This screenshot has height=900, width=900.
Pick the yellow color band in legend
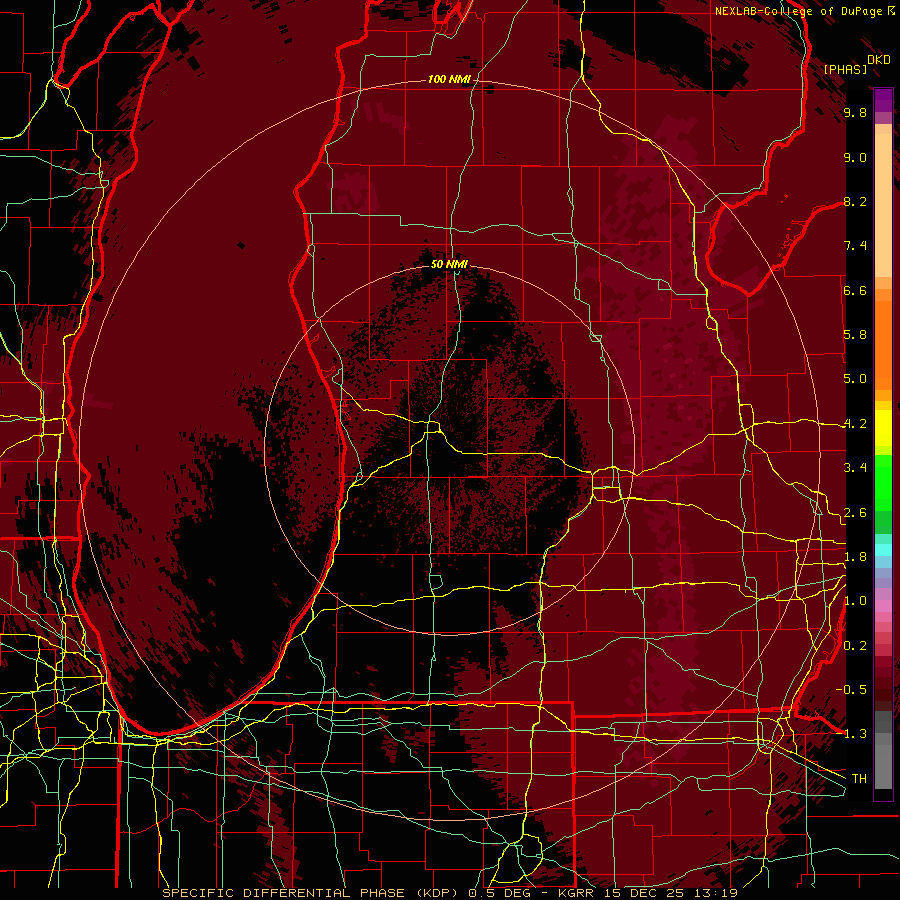pyautogui.click(x=883, y=428)
